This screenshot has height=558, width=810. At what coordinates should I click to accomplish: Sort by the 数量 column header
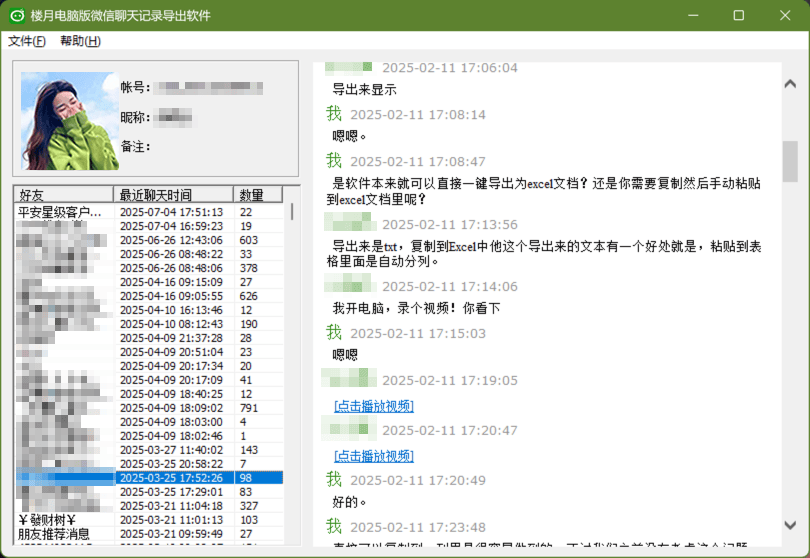pyautogui.click(x=258, y=194)
